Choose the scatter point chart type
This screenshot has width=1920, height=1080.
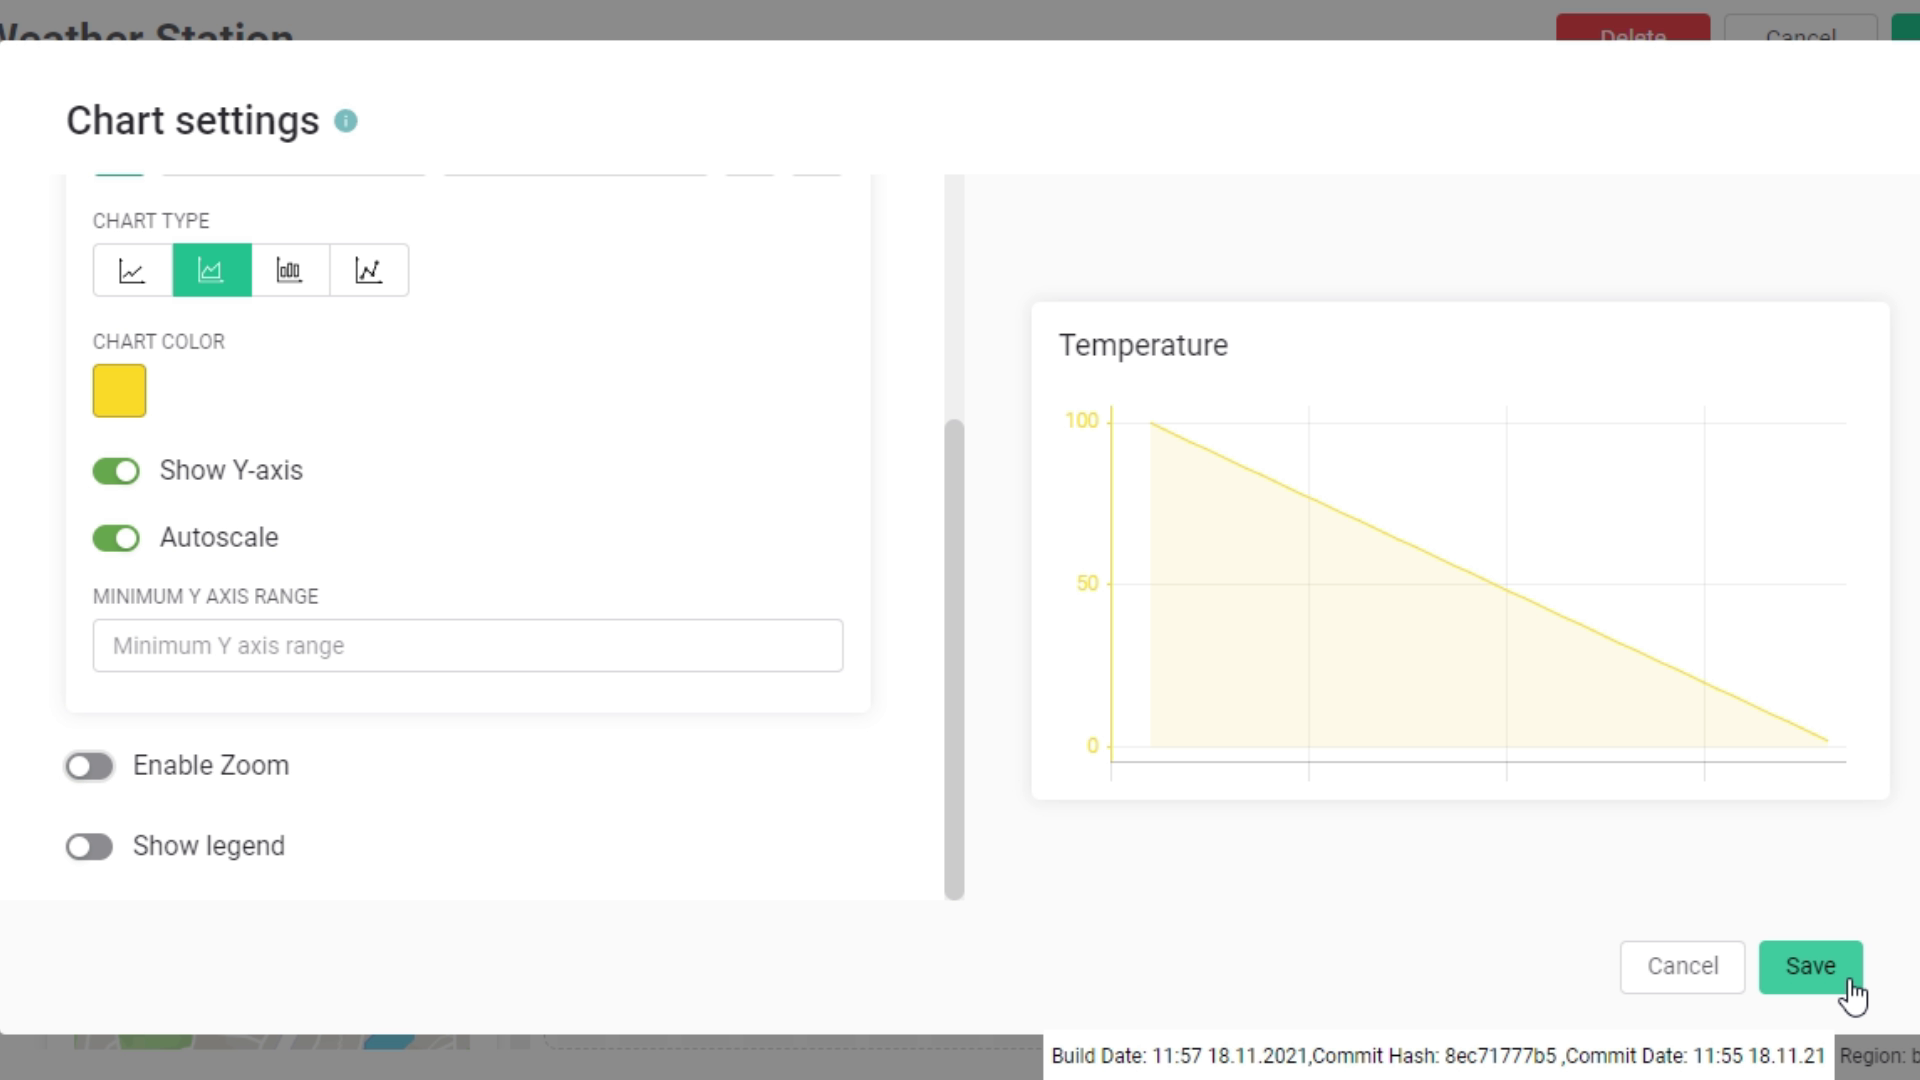coord(368,270)
